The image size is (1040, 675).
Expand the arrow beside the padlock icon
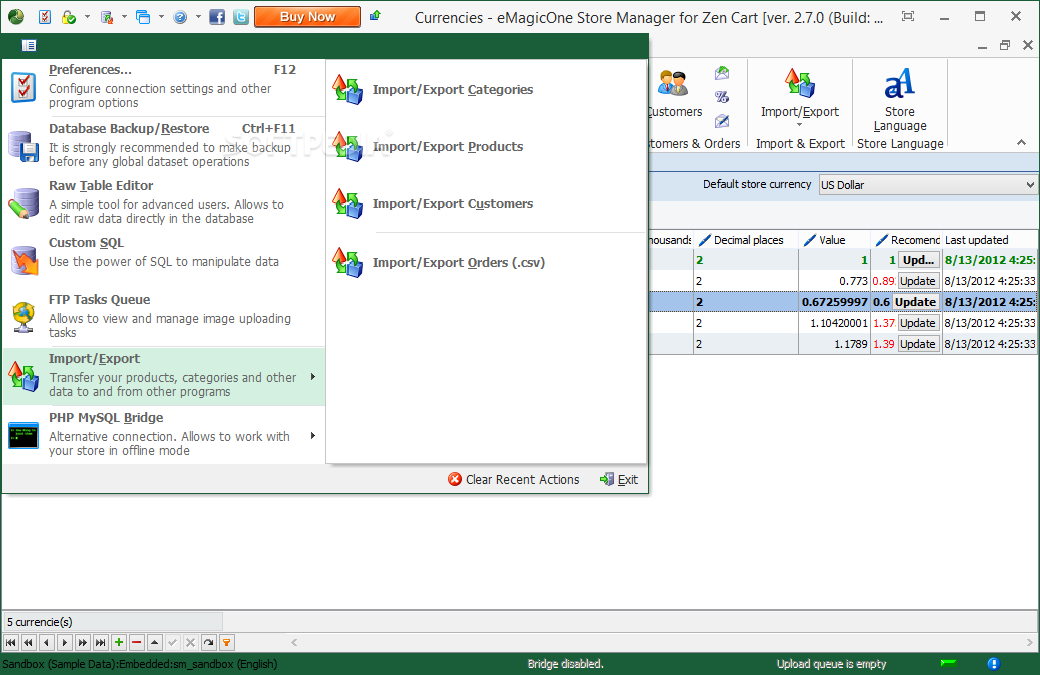[x=87, y=17]
